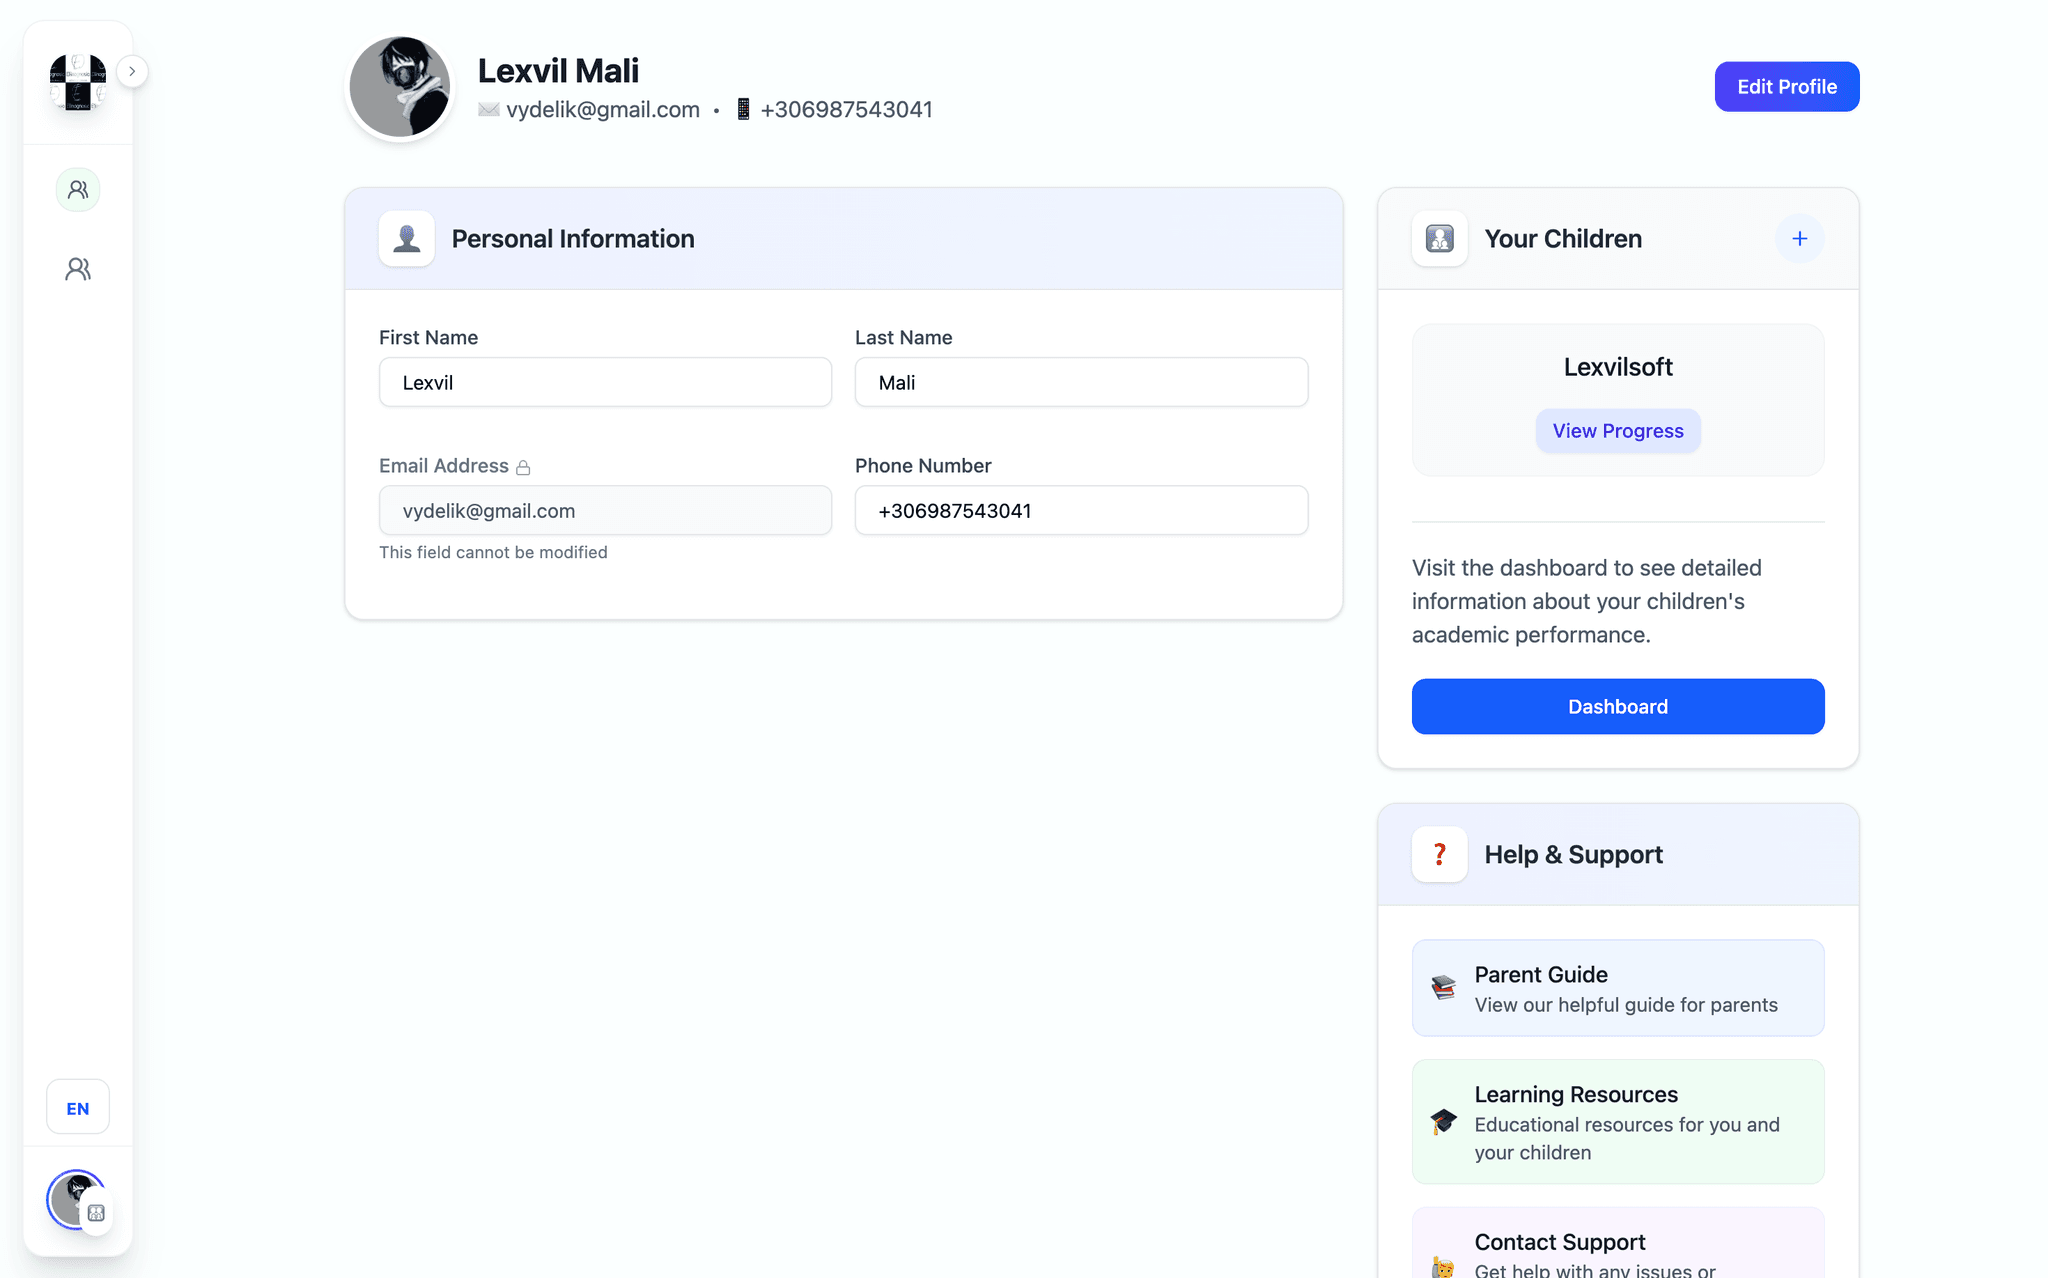Viewport: 2048px width, 1278px height.
Task: Open the highlighted green users sidebar icon
Action: tap(78, 189)
